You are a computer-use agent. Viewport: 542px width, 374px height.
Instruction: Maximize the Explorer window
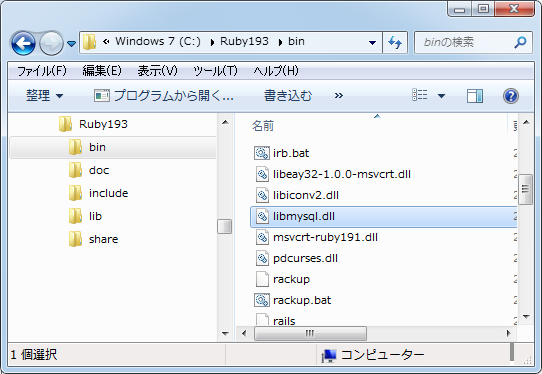(x=483, y=9)
